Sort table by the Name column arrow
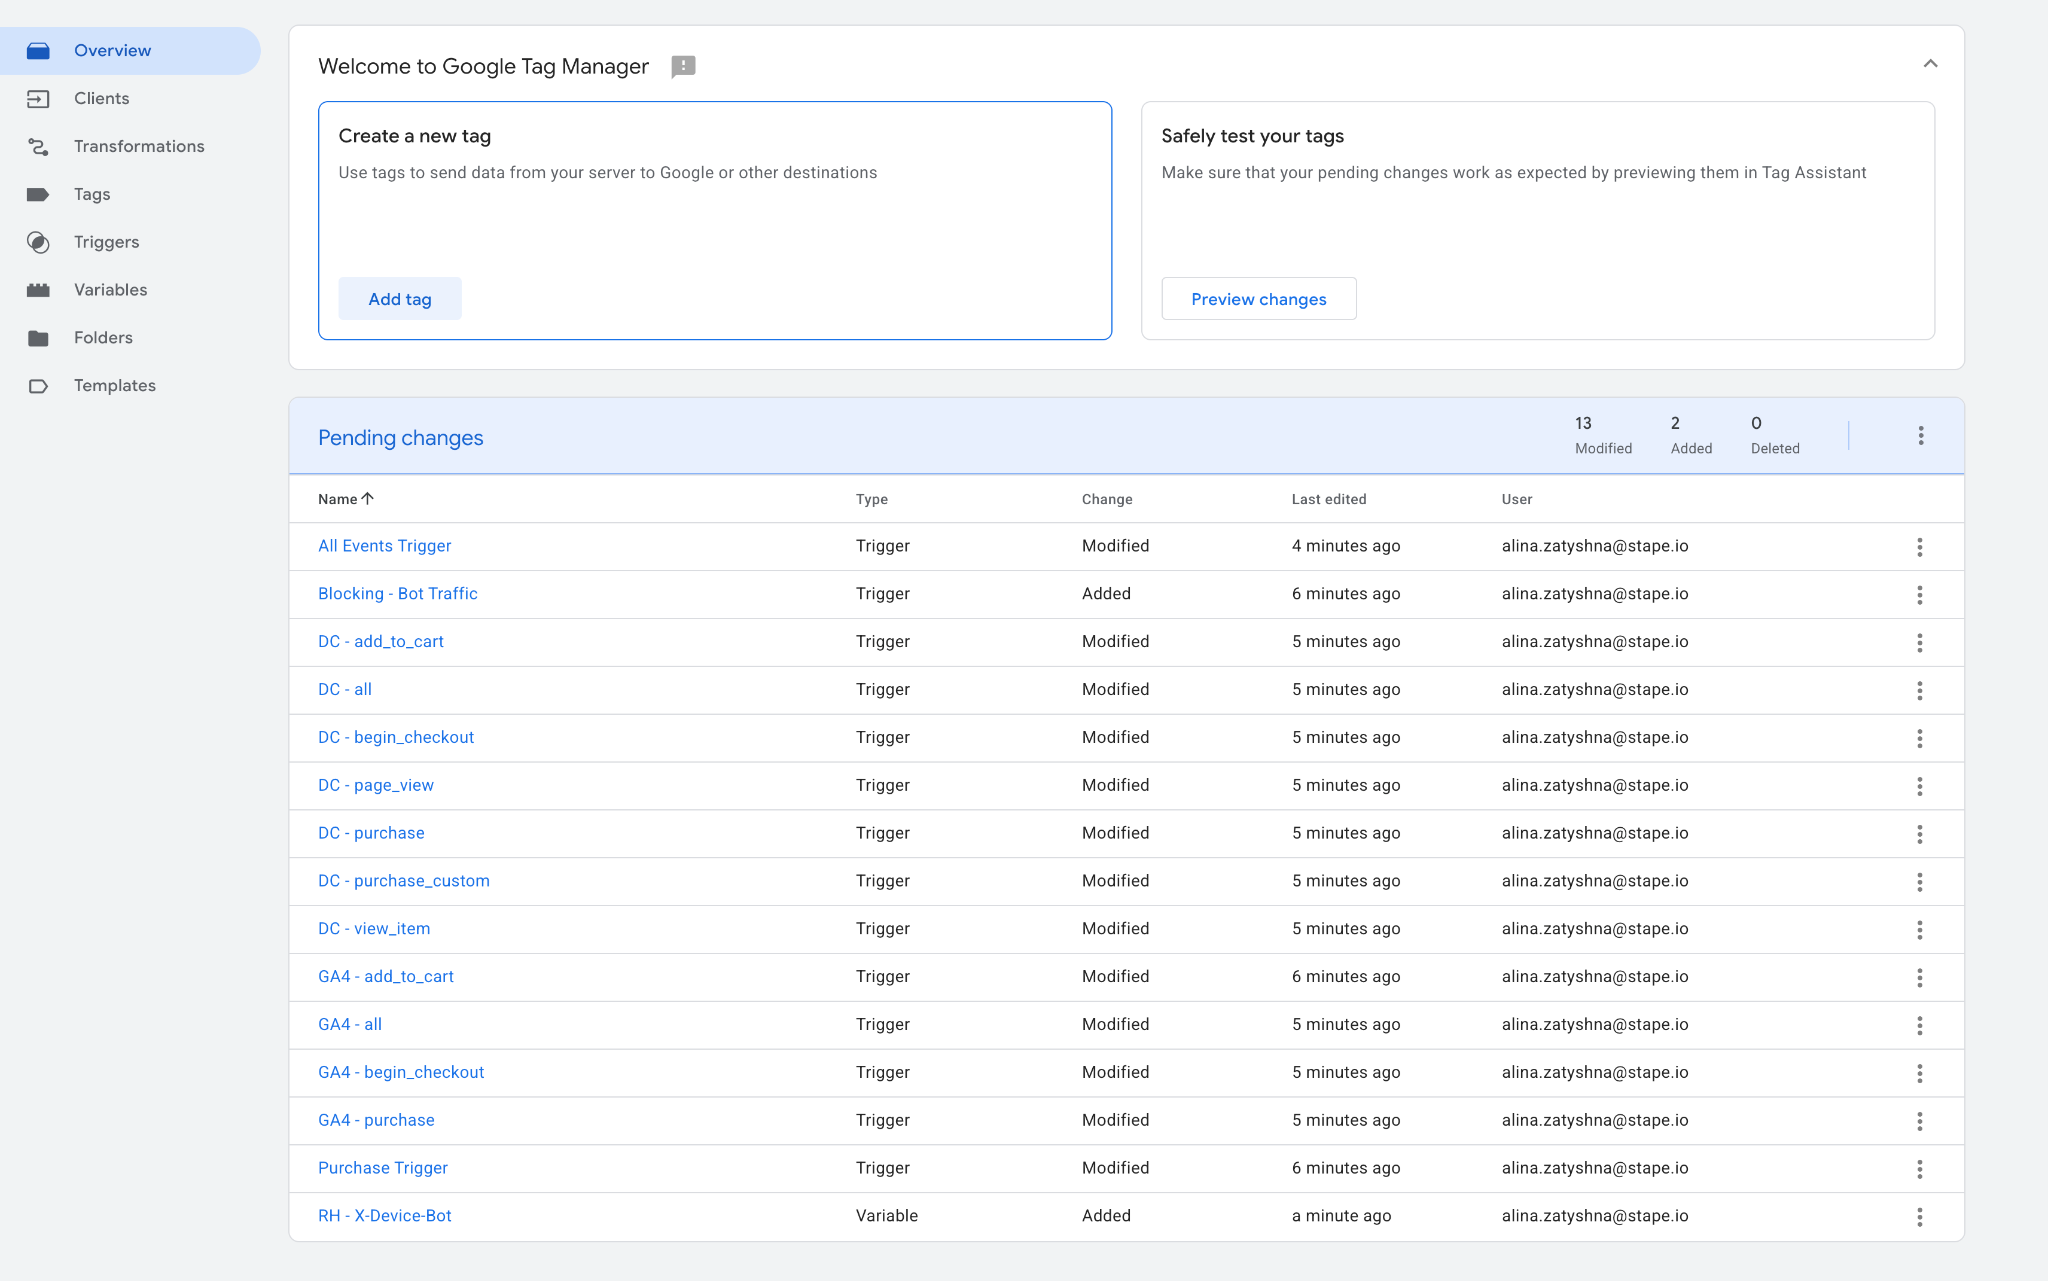This screenshot has width=2048, height=1281. tap(368, 499)
